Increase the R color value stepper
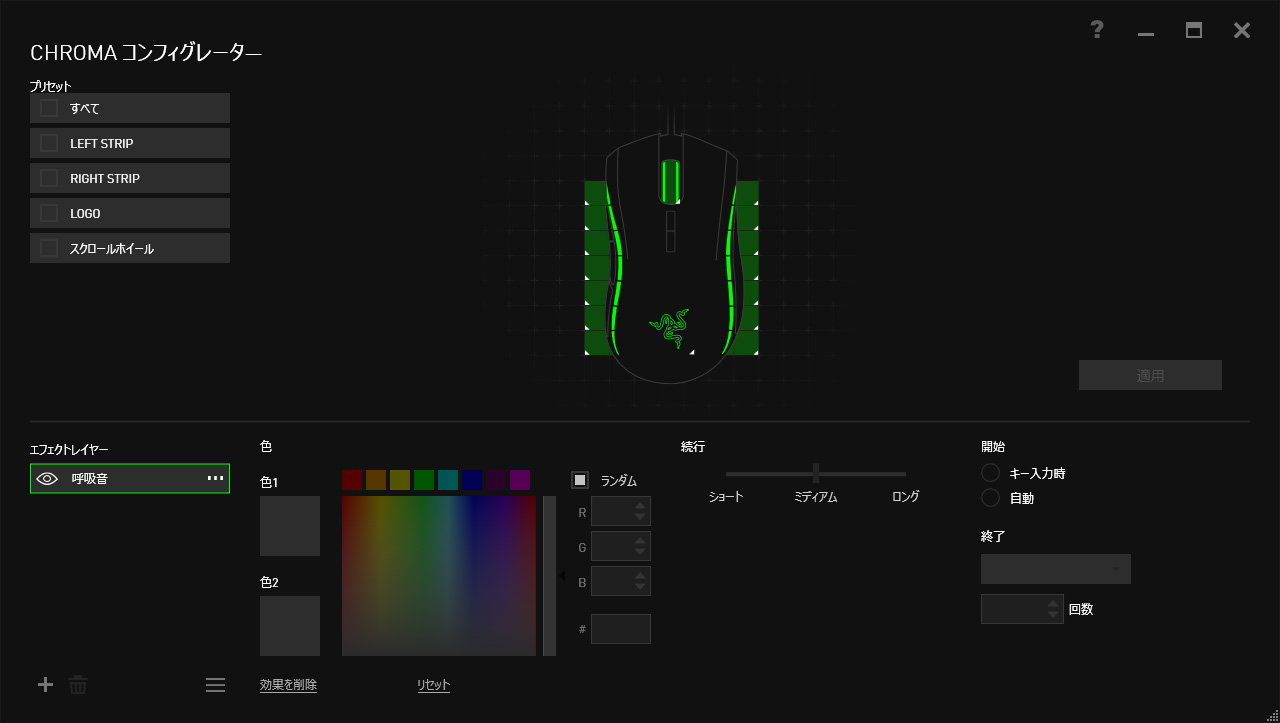 tap(640, 505)
